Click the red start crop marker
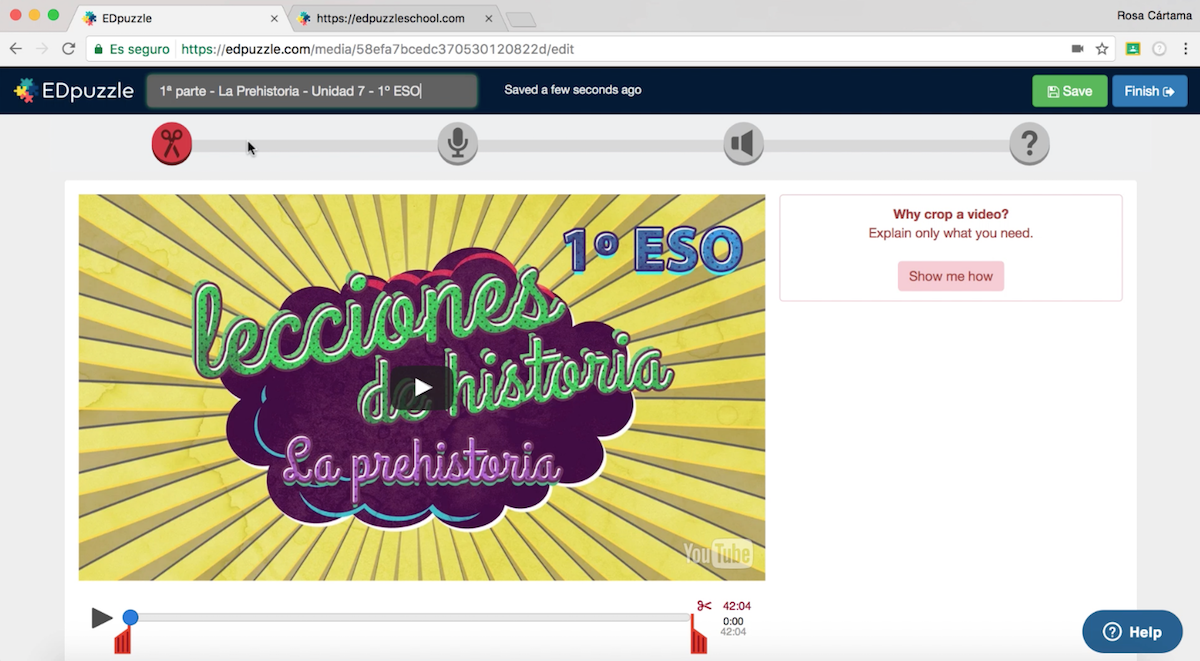 point(122,640)
